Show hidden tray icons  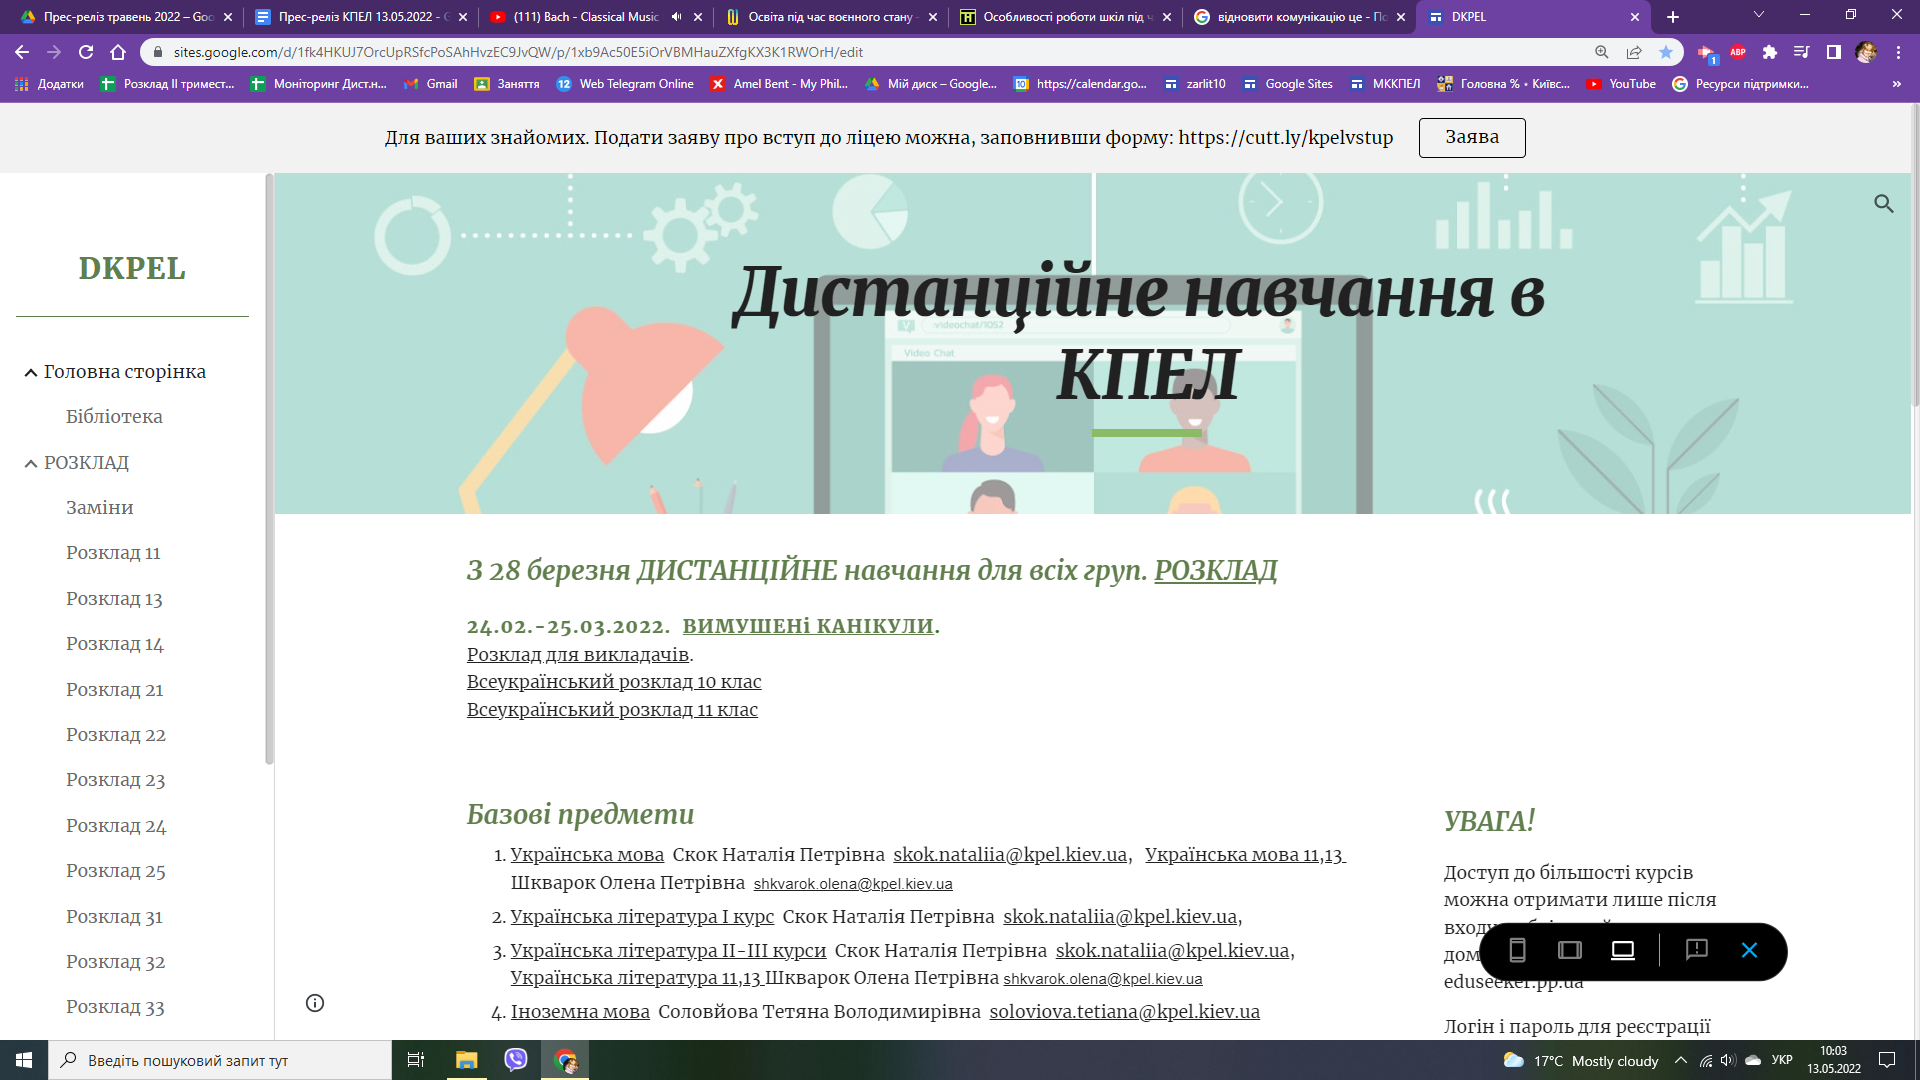point(1681,1060)
